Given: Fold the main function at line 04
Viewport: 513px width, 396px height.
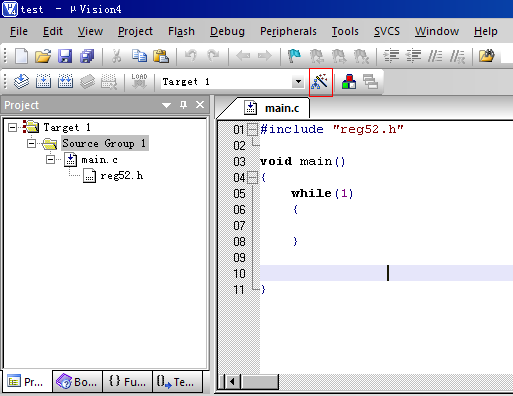Looking at the screenshot, I should (252, 178).
